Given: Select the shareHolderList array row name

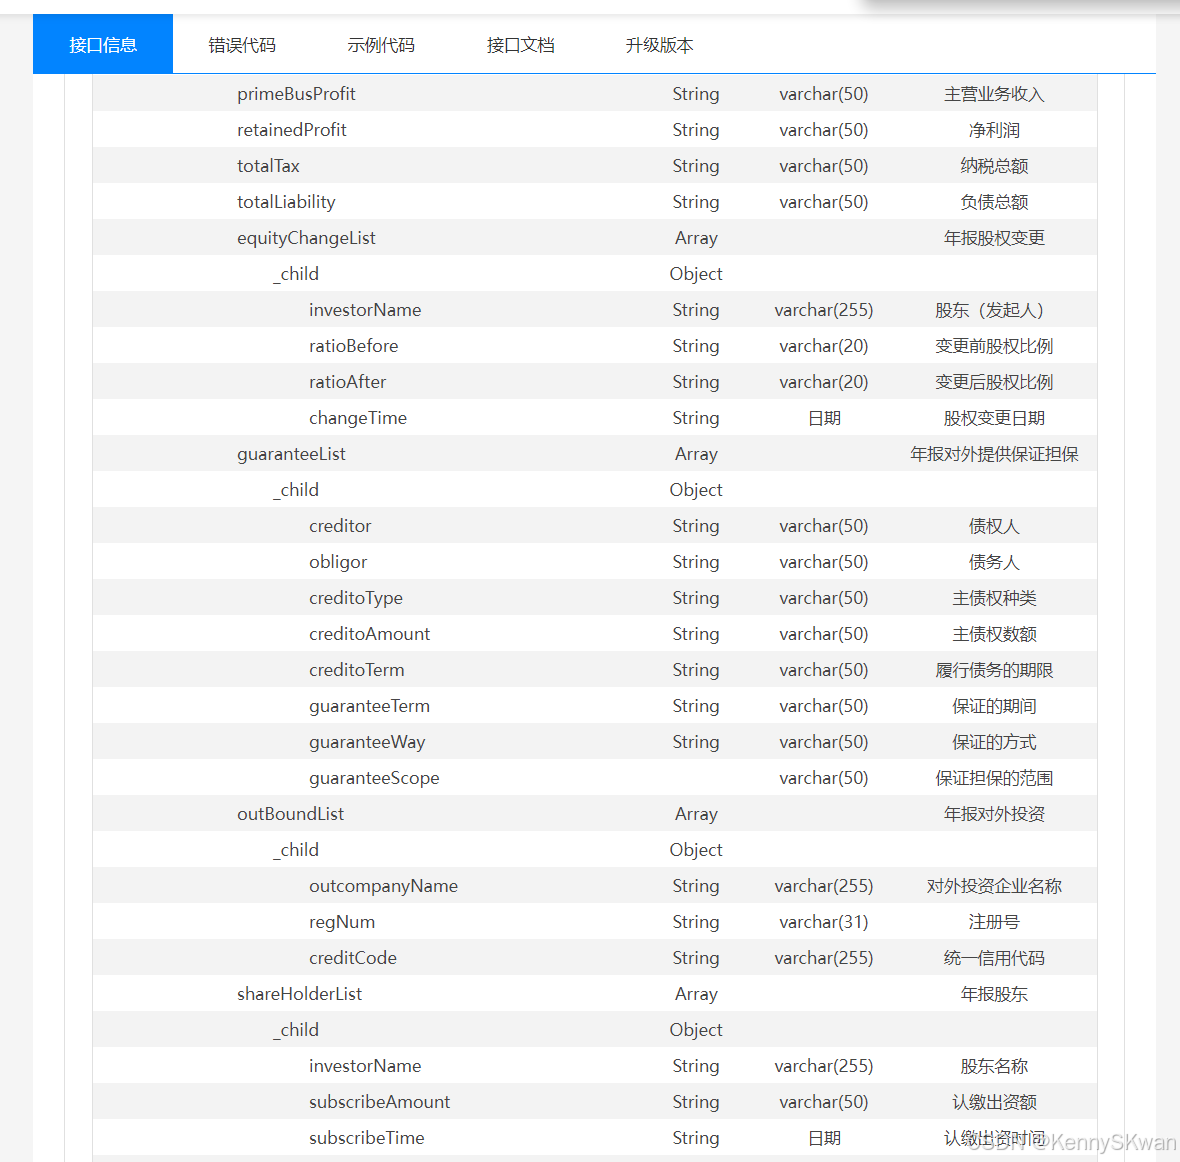Looking at the screenshot, I should [299, 994].
